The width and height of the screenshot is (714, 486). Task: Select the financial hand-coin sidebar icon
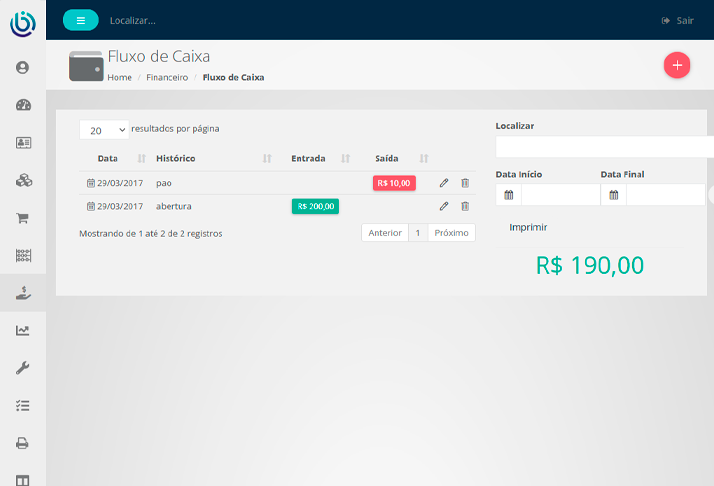[23, 292]
